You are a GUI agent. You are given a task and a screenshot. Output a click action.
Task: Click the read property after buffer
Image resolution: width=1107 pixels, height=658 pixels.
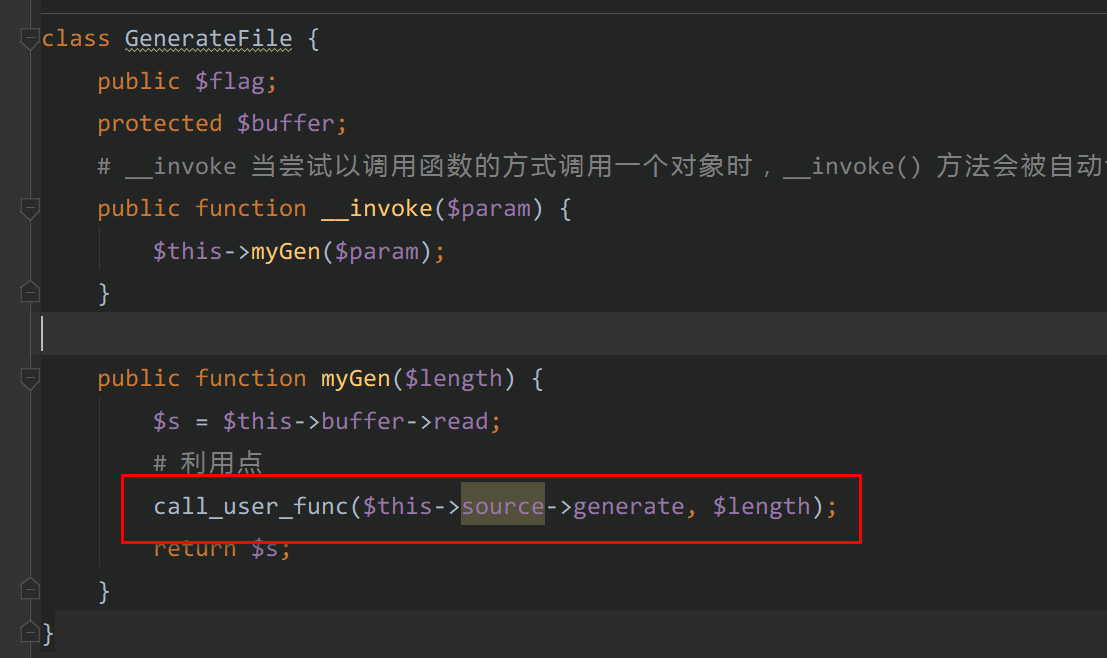click(460, 421)
